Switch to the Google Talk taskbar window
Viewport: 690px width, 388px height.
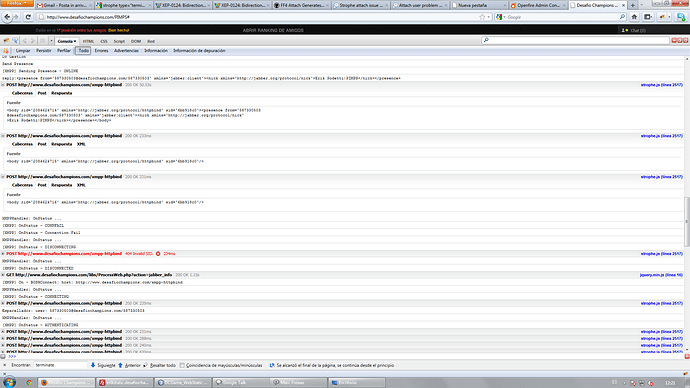click(x=240, y=382)
